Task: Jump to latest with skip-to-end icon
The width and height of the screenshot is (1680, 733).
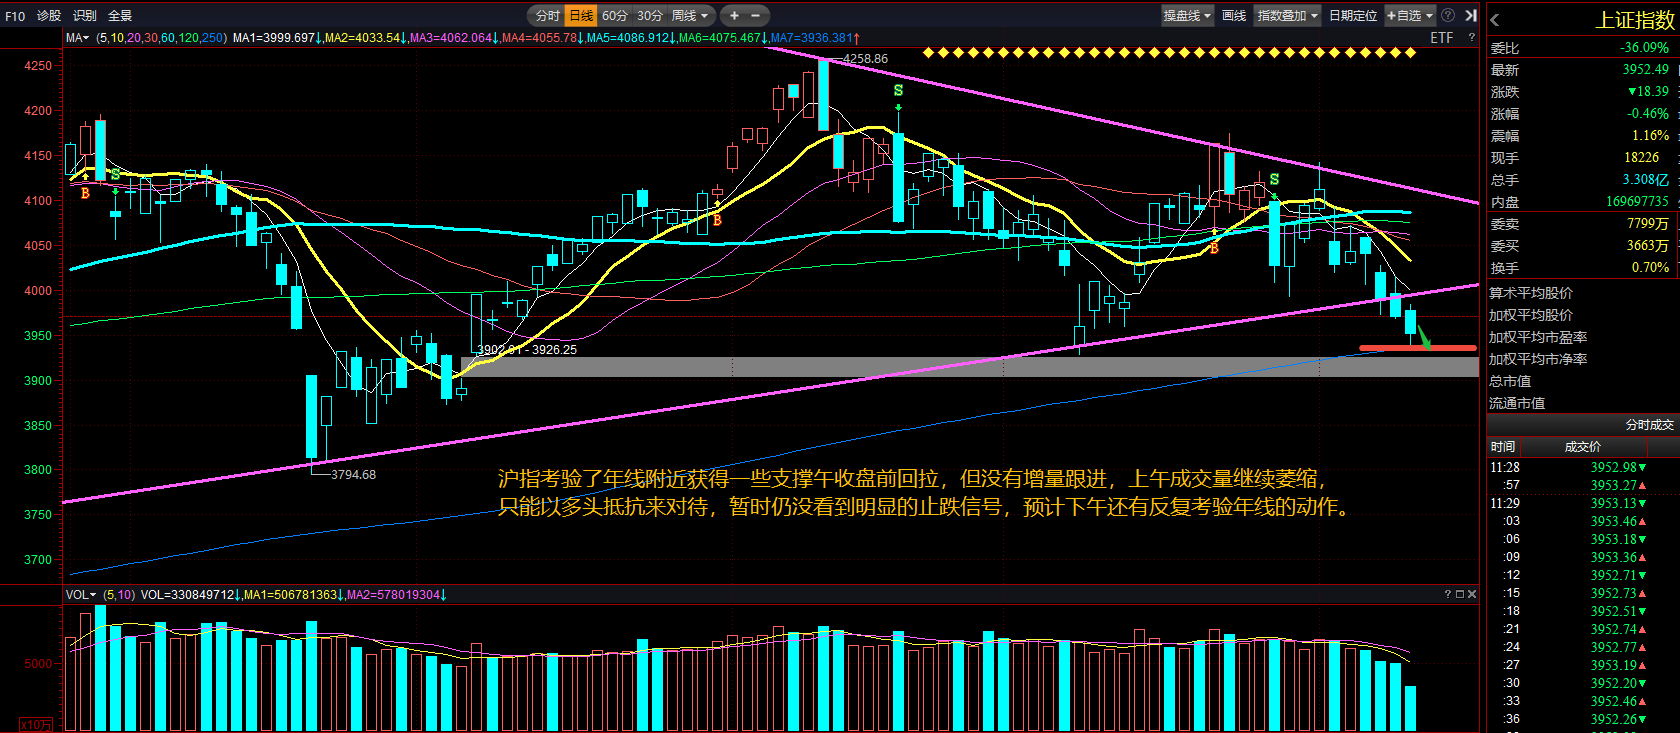Action: tap(1470, 15)
